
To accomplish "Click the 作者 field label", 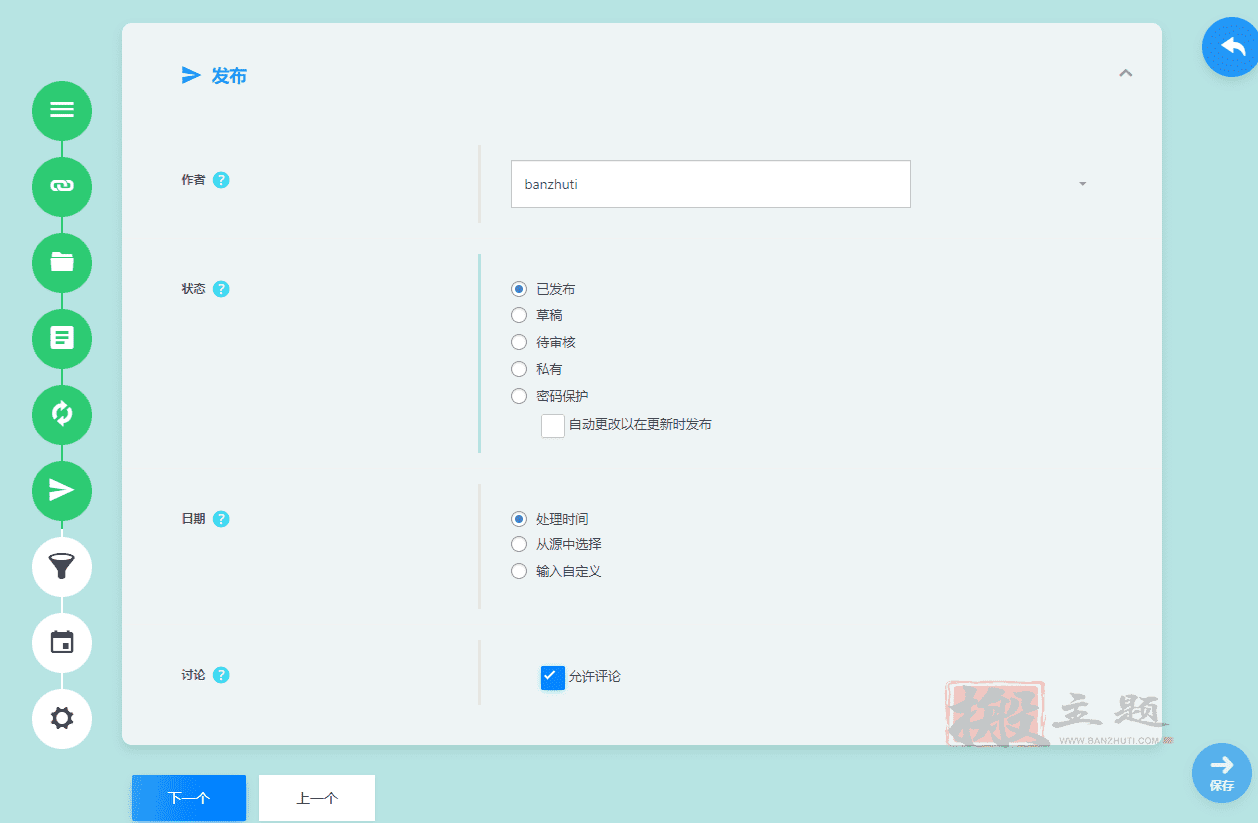I will 193,180.
